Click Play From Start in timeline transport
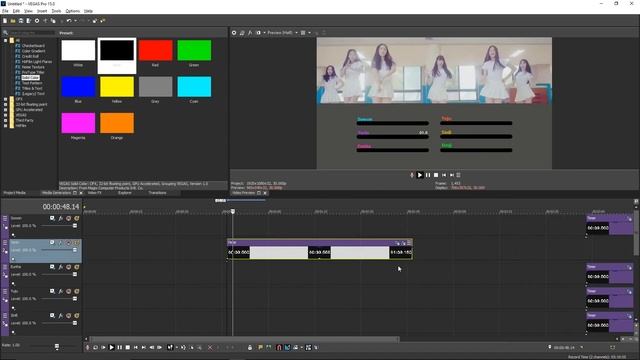 pyautogui.click(x=103, y=347)
